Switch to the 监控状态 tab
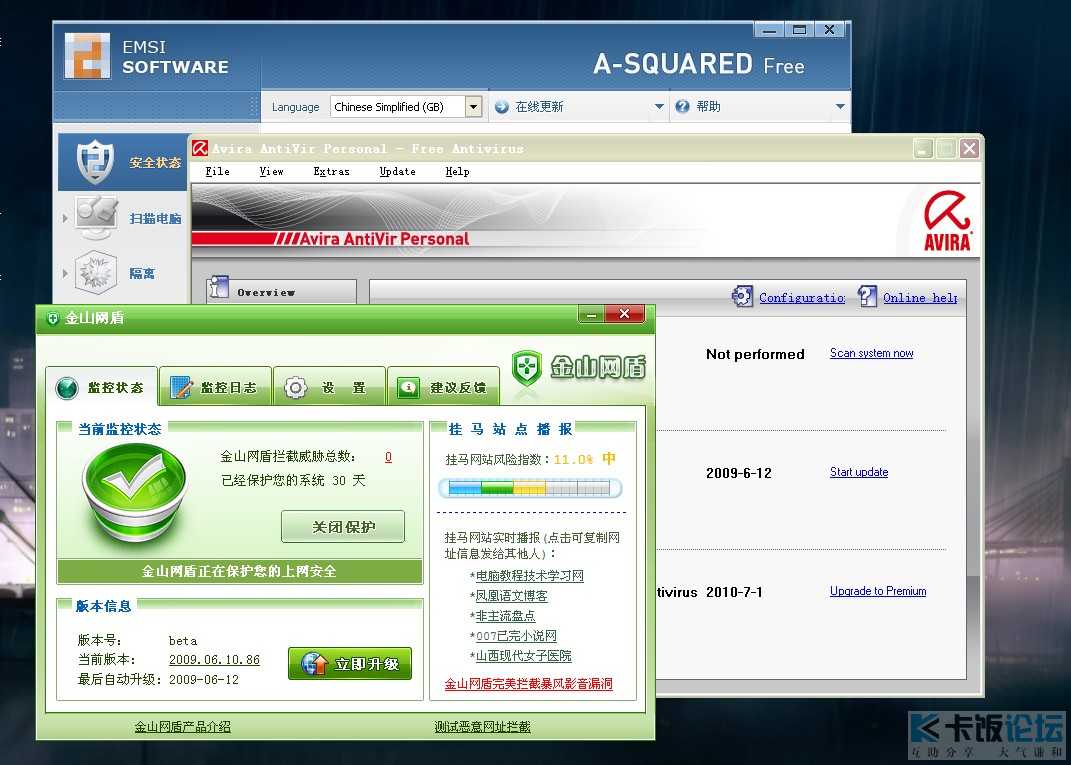Screen dimensions: 1071x765 click(x=101, y=387)
